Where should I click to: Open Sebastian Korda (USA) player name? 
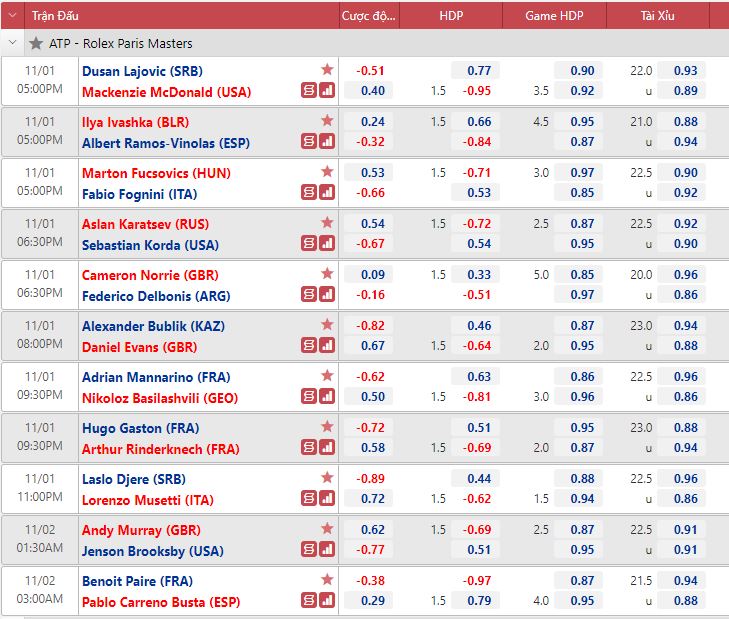pyautogui.click(x=150, y=245)
